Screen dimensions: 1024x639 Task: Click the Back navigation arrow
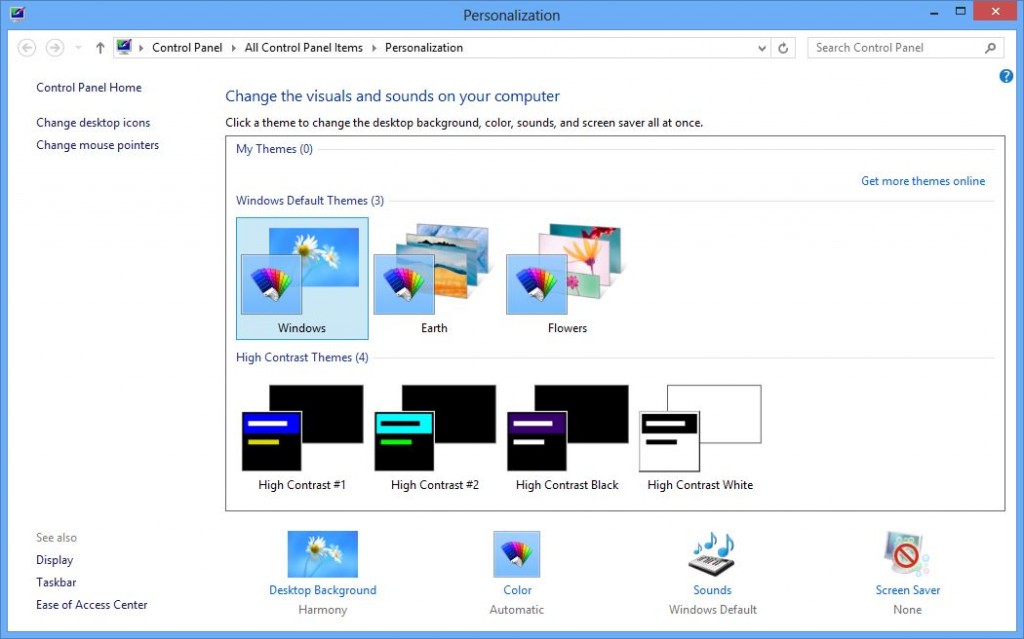coord(27,48)
